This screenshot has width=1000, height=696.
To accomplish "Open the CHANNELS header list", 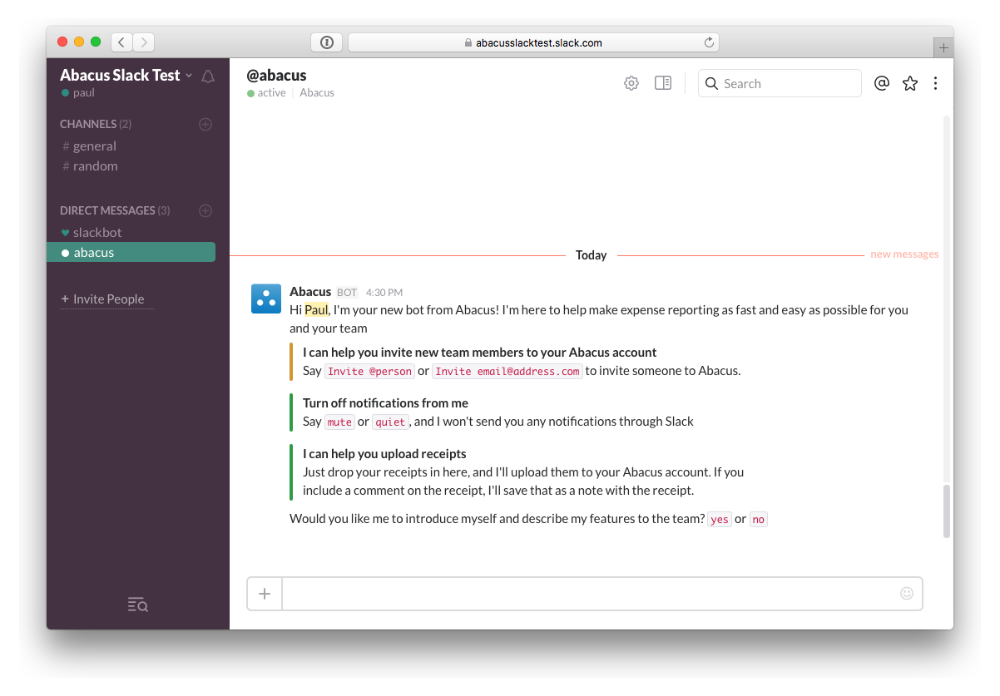I will (x=96, y=124).
